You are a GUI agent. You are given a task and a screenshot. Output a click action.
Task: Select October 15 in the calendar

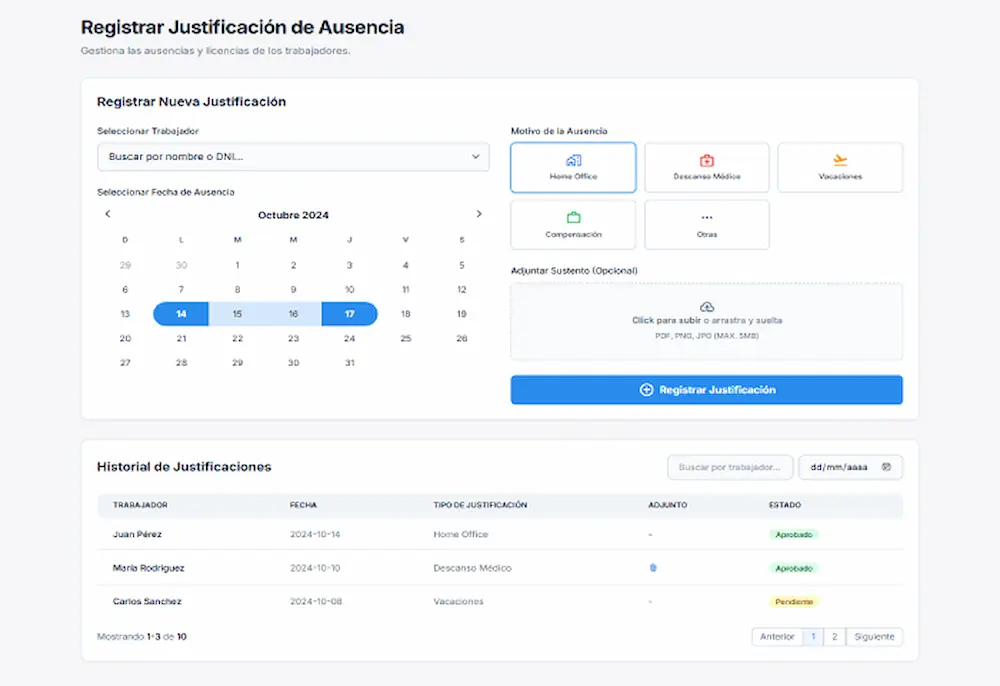click(237, 314)
